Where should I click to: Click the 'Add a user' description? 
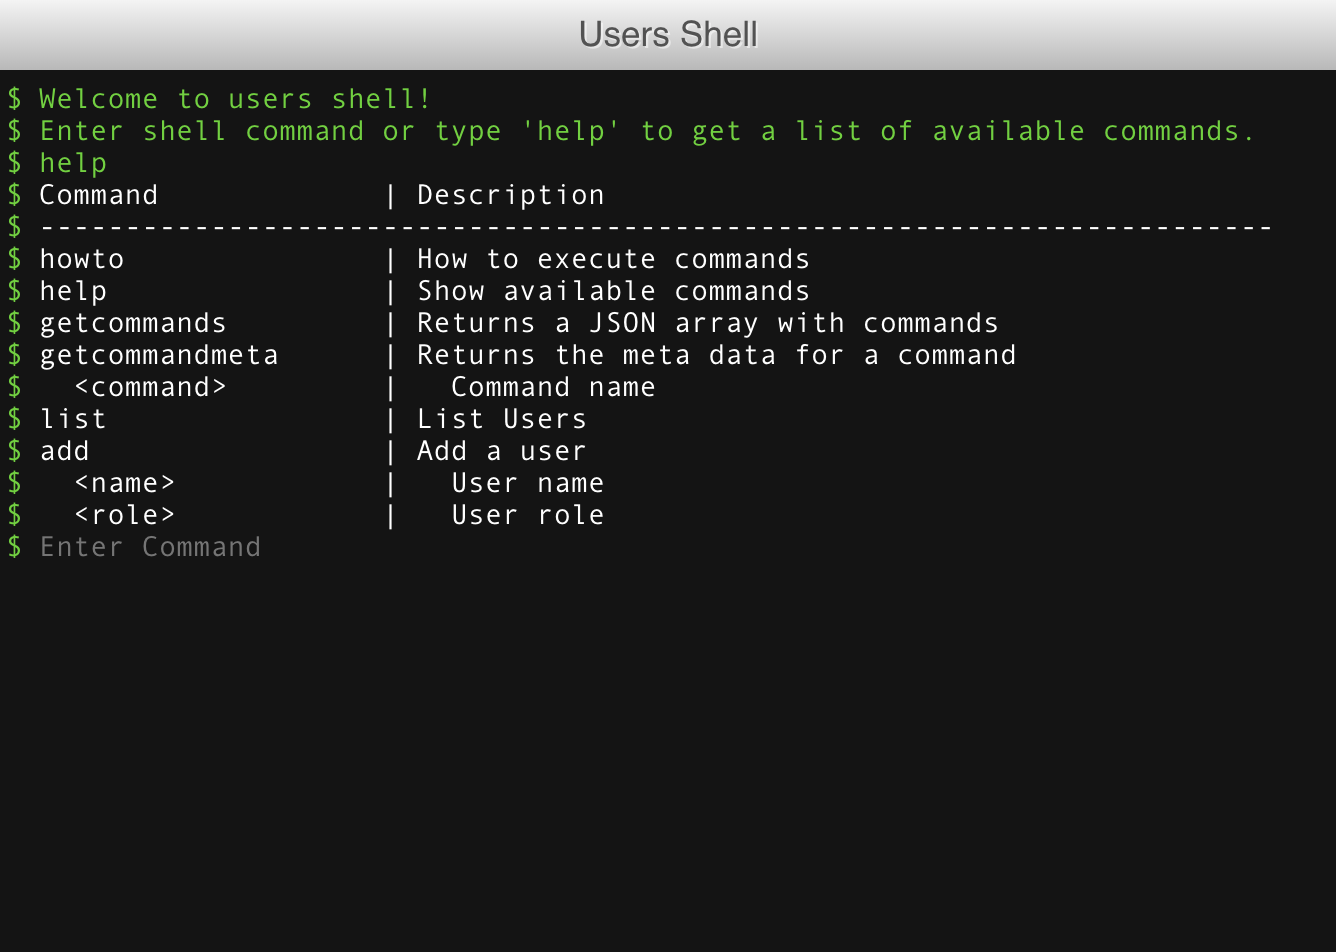point(501,451)
